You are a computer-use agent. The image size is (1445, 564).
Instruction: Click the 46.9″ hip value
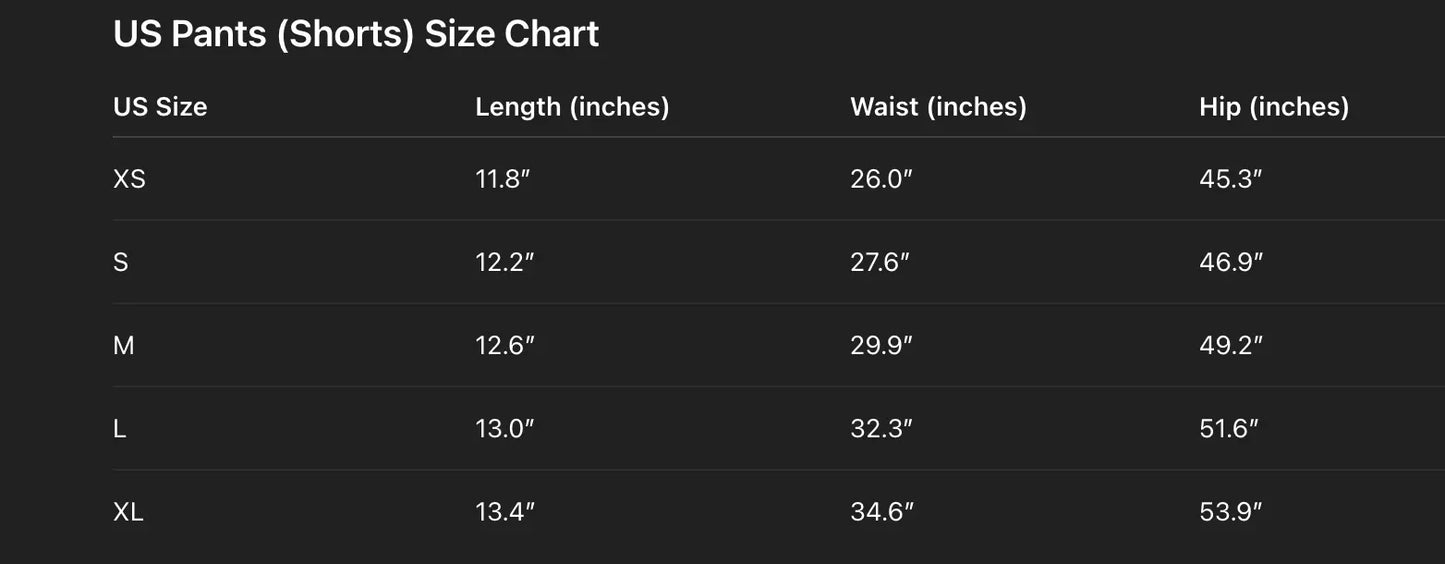(1231, 262)
